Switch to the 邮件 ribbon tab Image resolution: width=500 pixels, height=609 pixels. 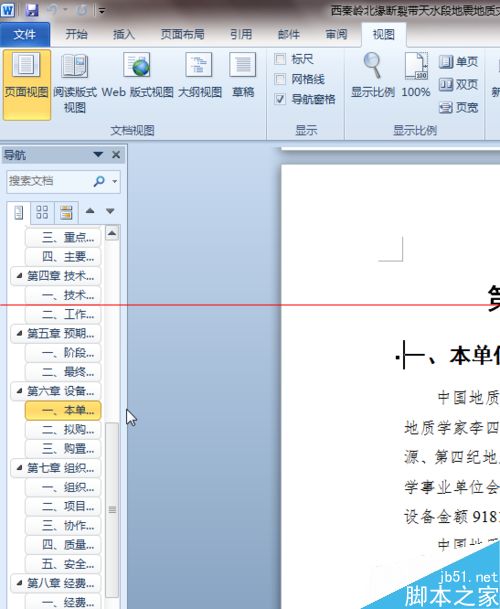pos(289,35)
